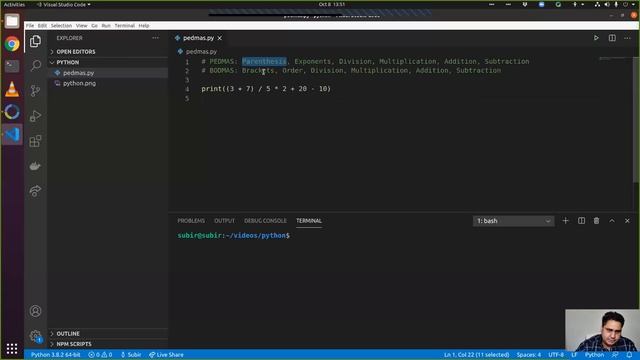Create a new terminal with plus icon
This screenshot has width=640, height=360.
pos(565,221)
